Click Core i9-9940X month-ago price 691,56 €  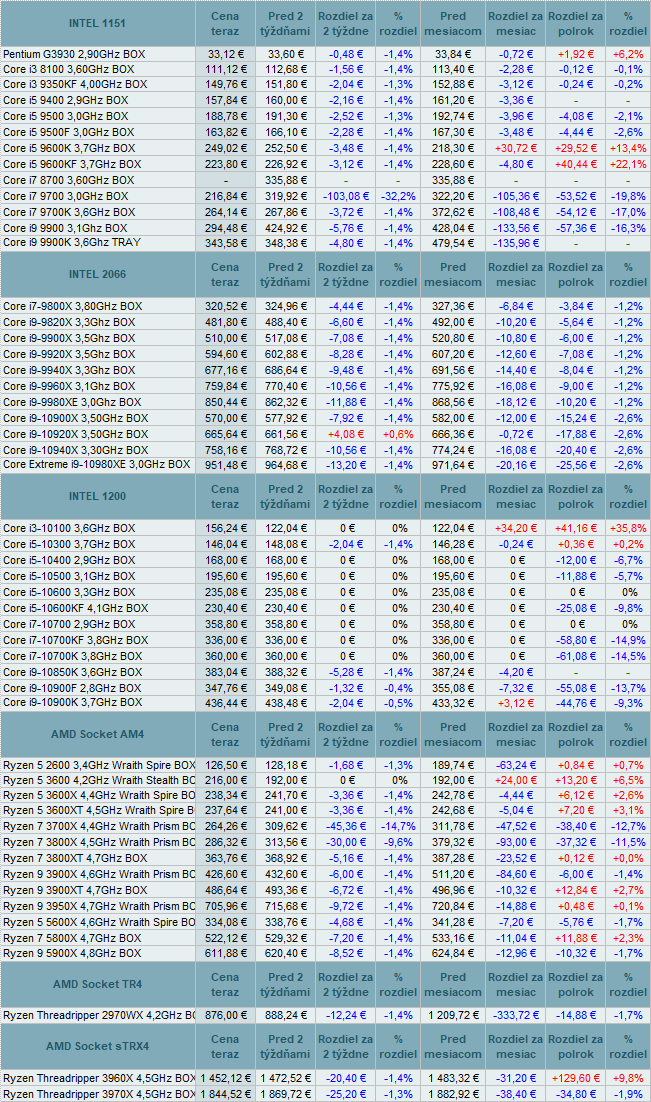(453, 370)
